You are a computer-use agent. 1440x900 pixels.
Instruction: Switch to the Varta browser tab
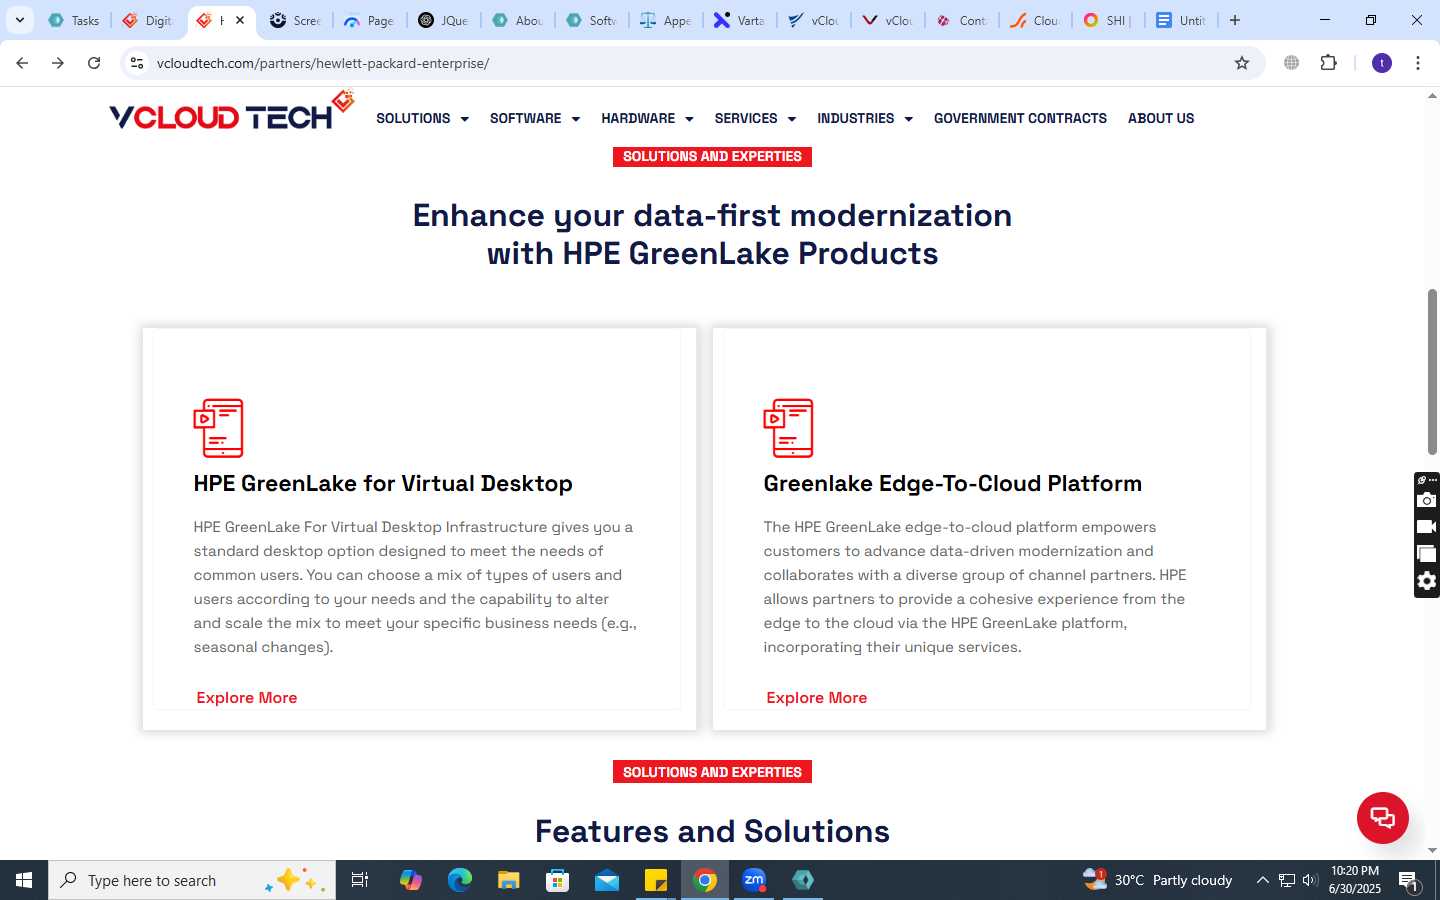(739, 20)
